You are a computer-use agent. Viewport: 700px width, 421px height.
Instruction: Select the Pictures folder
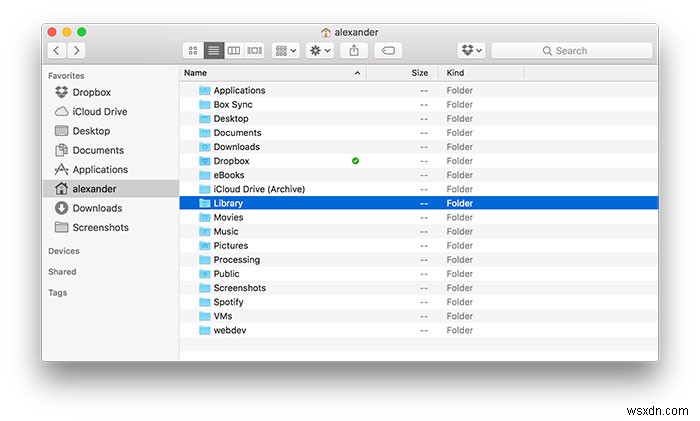(x=419, y=246)
